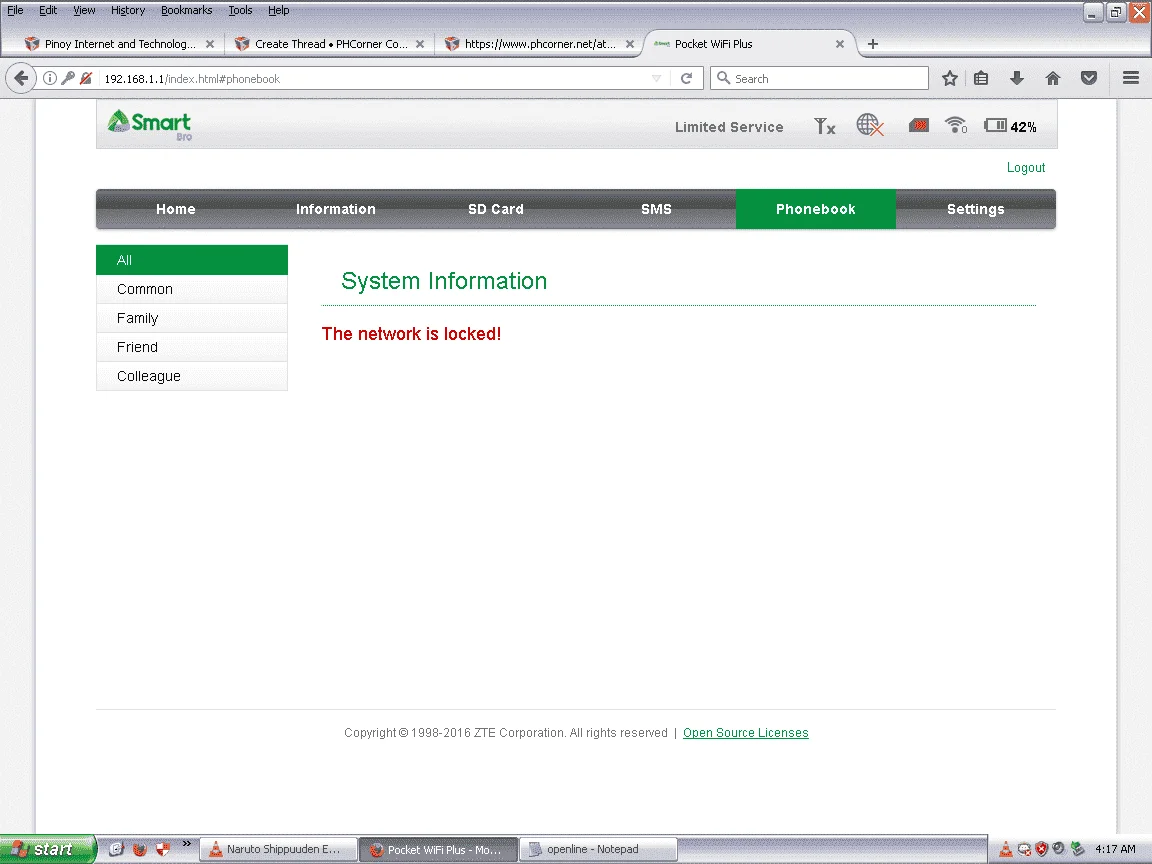Open the SD Card section

coord(496,209)
